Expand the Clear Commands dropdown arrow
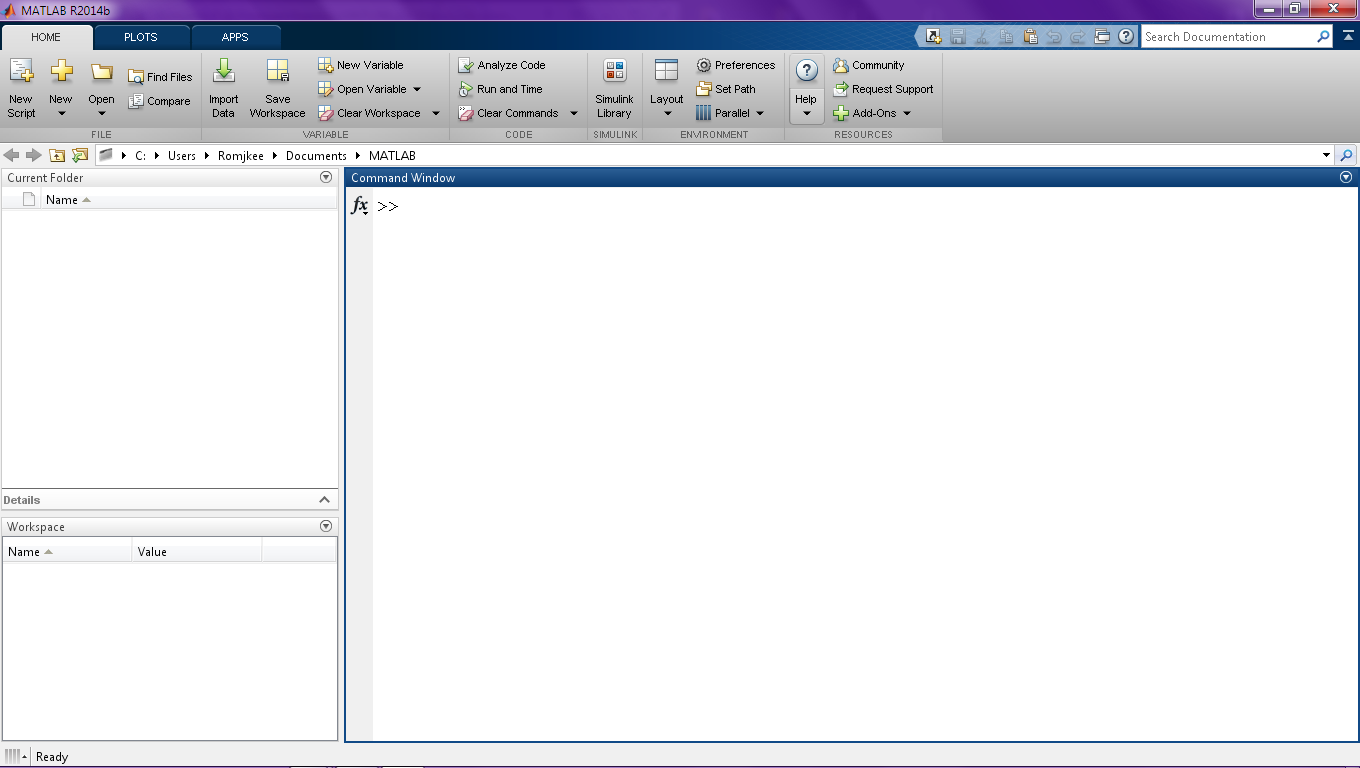This screenshot has width=1360, height=768. [574, 113]
